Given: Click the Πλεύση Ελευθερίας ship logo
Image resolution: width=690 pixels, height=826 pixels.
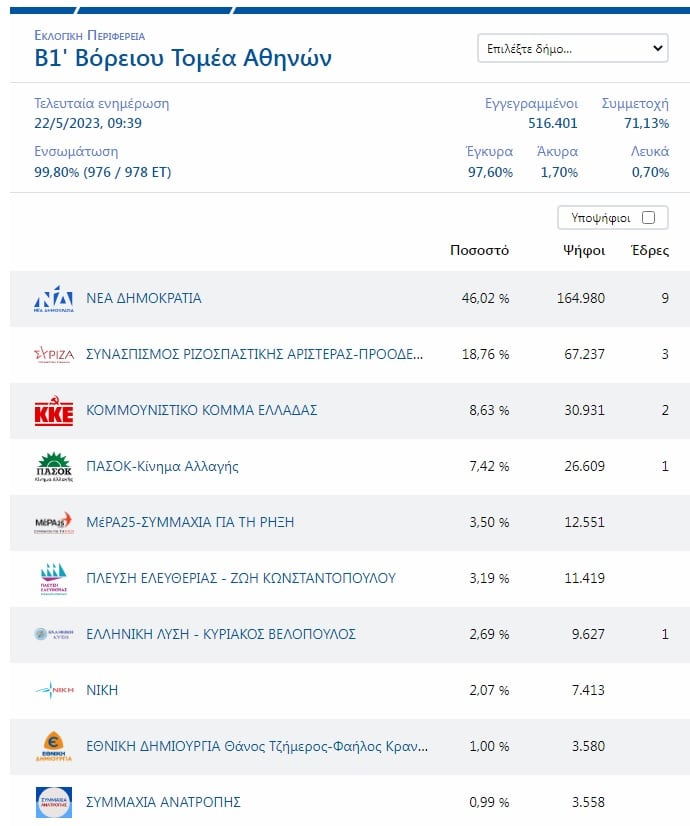Looking at the screenshot, I should pyautogui.click(x=53, y=579).
